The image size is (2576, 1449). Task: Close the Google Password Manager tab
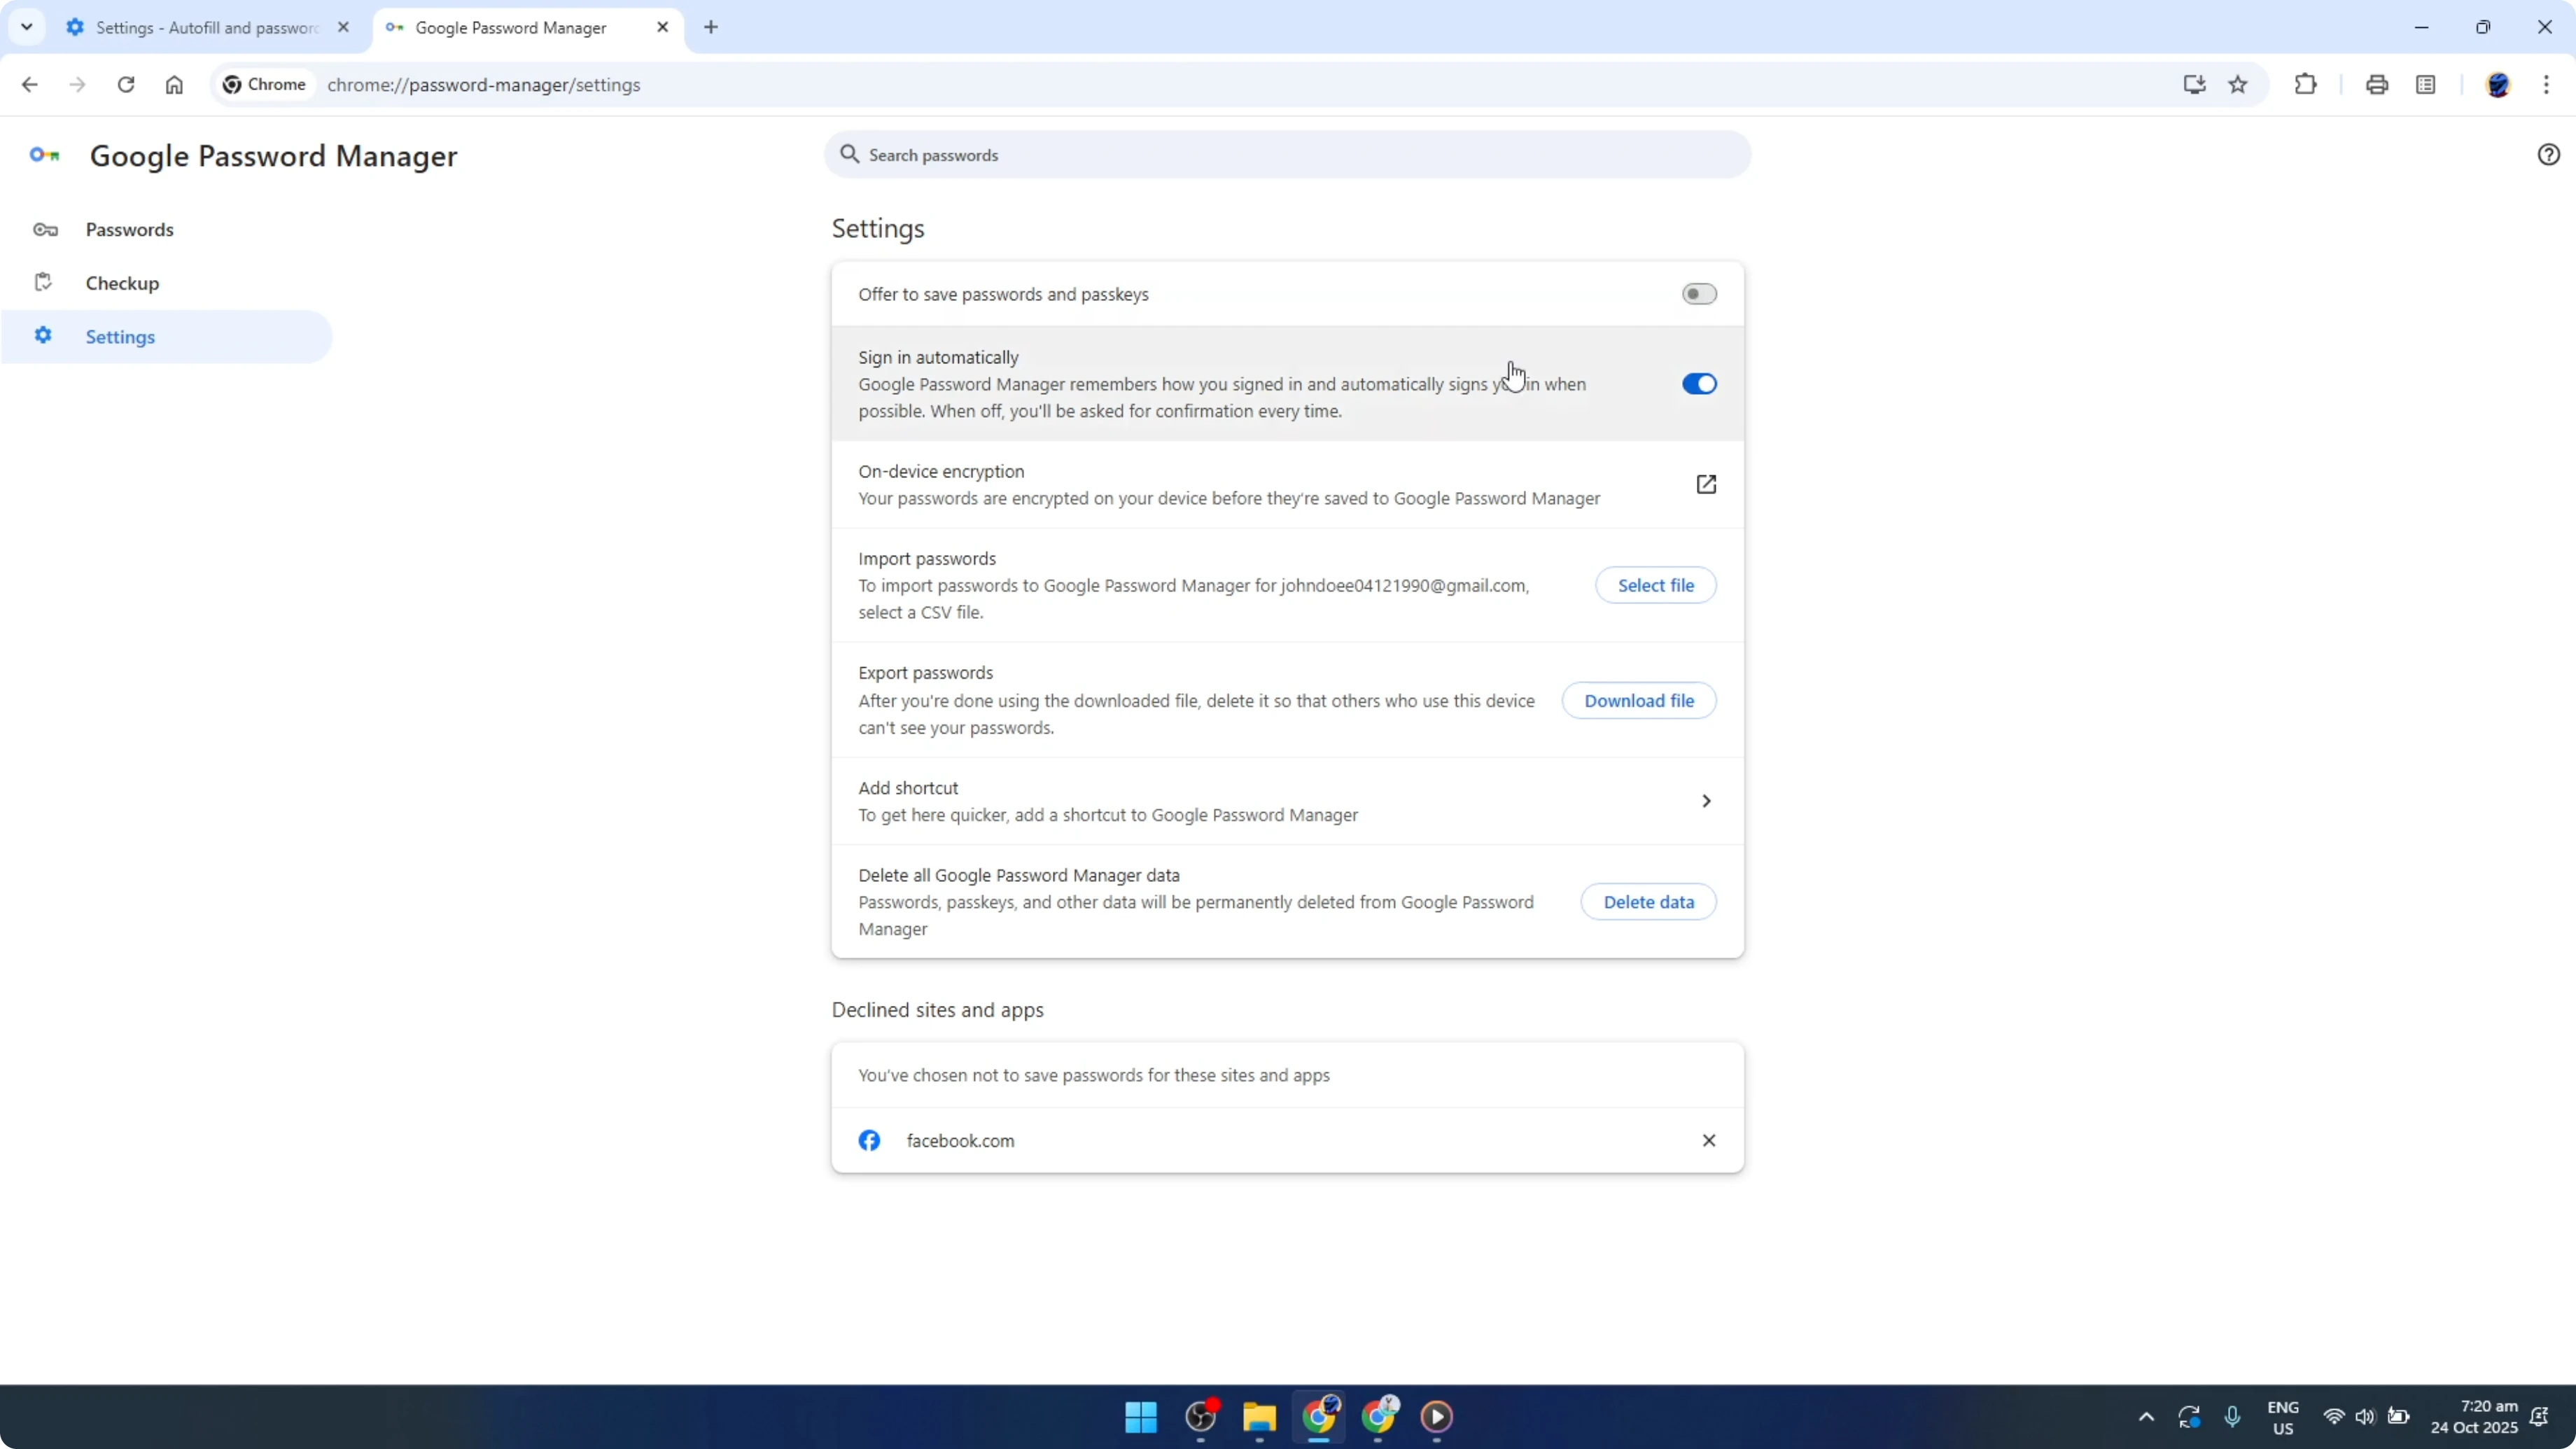(x=662, y=27)
